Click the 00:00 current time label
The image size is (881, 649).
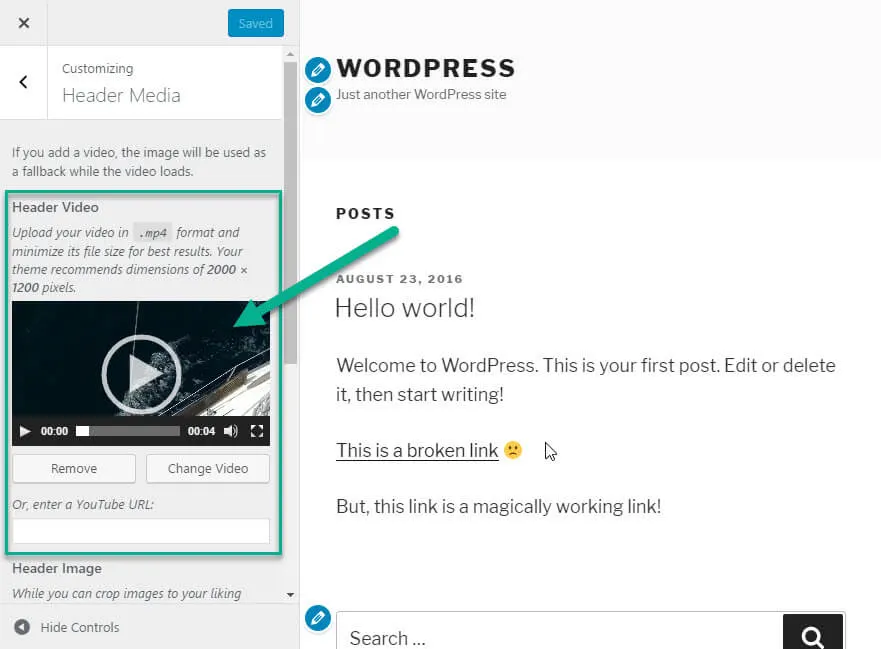[54, 431]
